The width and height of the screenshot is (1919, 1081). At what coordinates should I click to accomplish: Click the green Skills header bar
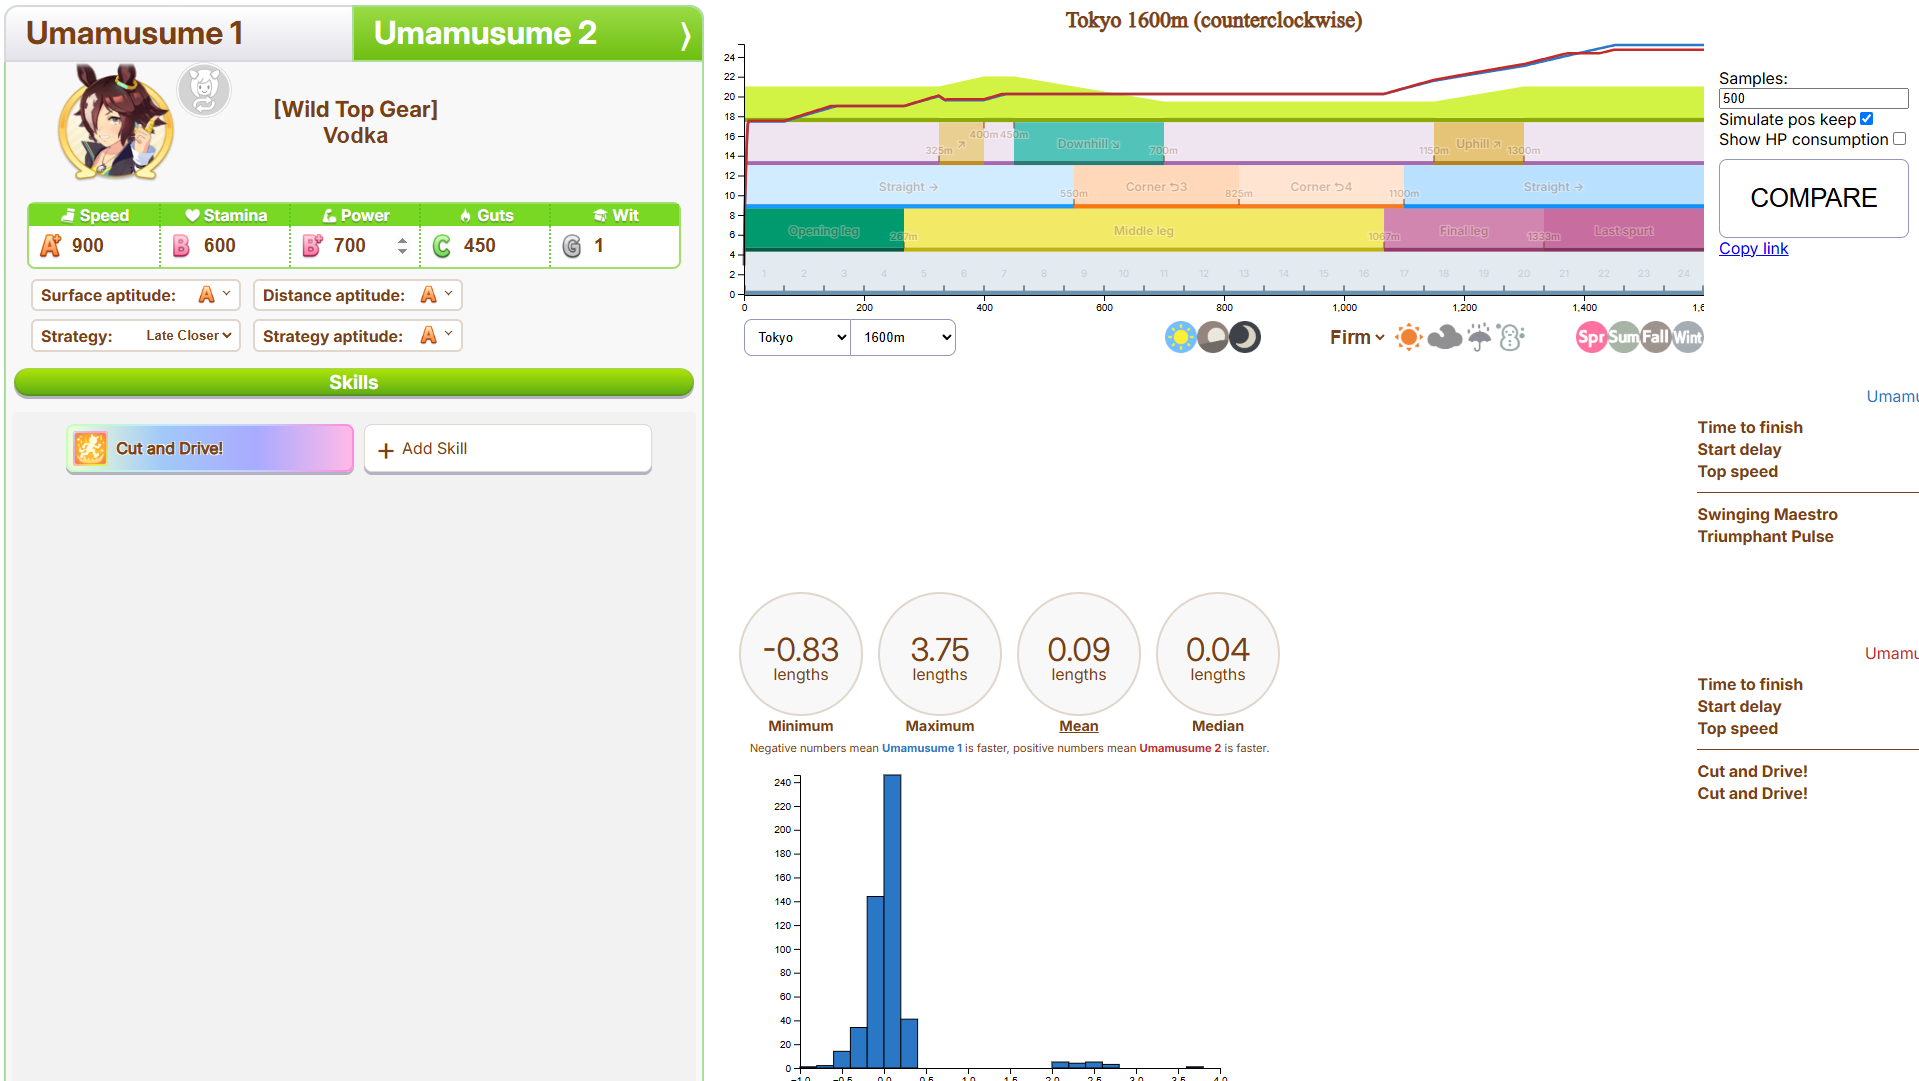tap(354, 382)
